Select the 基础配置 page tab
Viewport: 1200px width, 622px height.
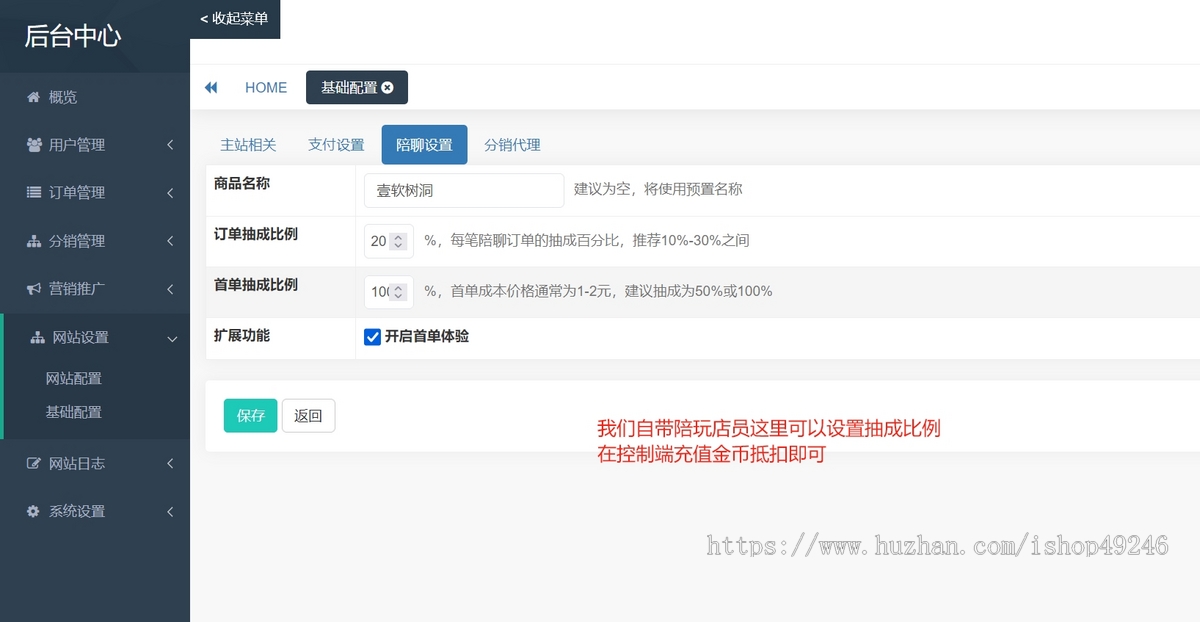357,88
